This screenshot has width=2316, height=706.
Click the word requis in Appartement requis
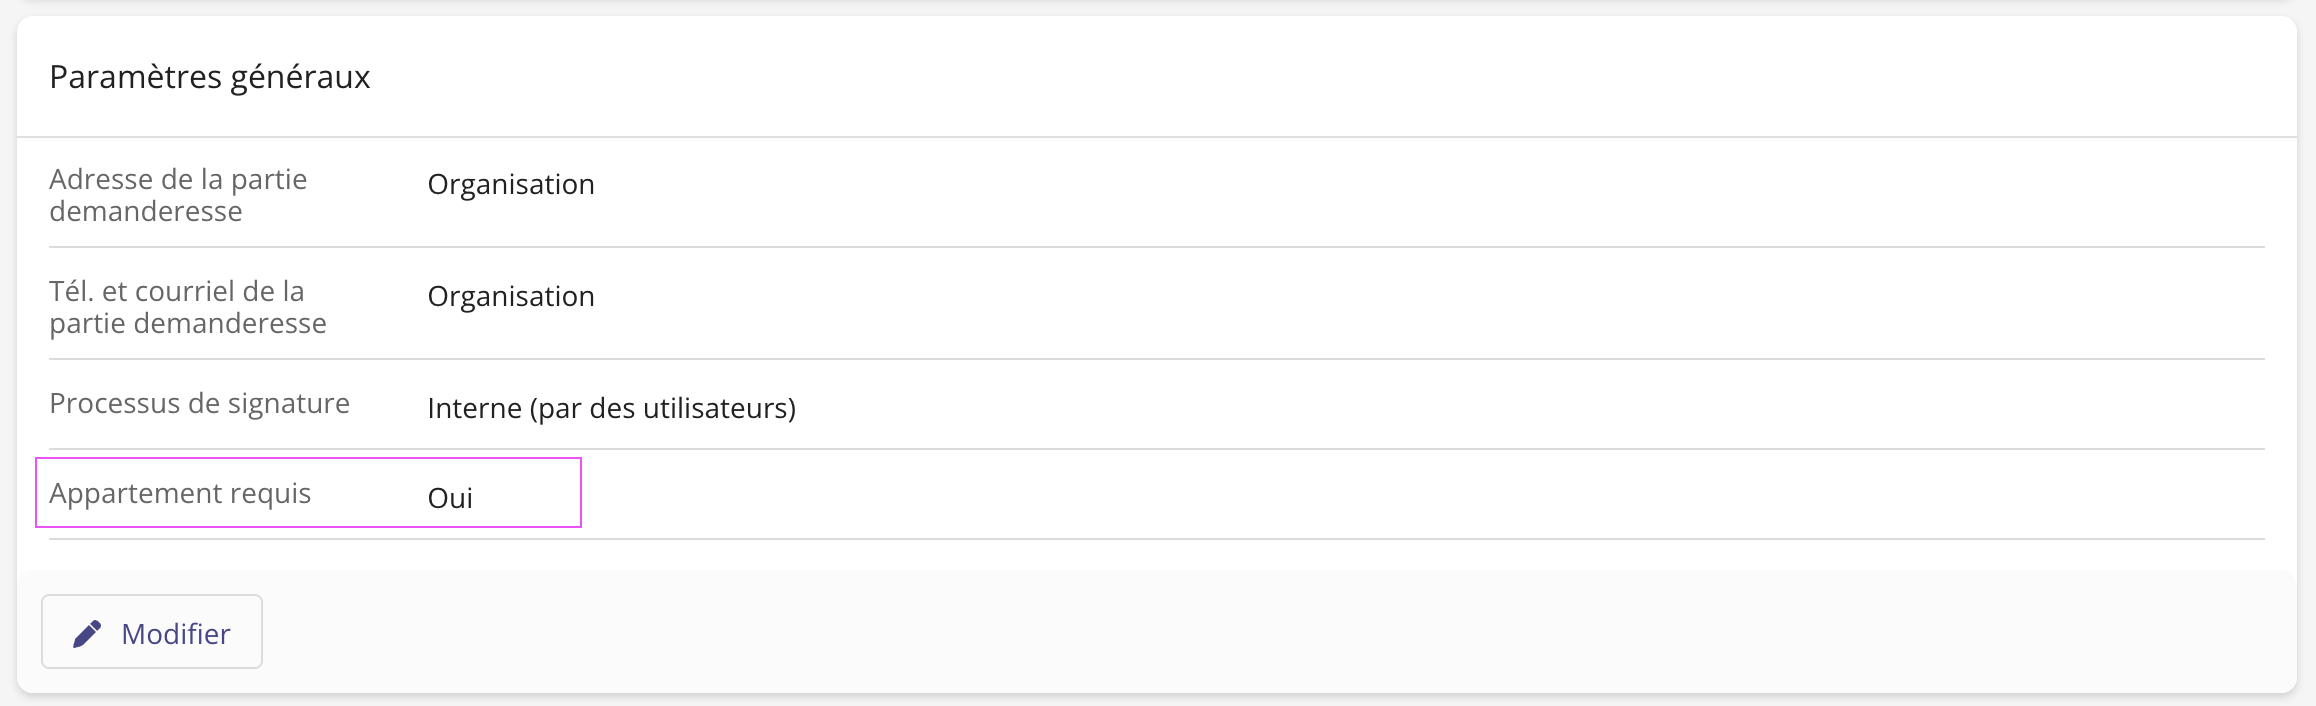tap(270, 494)
